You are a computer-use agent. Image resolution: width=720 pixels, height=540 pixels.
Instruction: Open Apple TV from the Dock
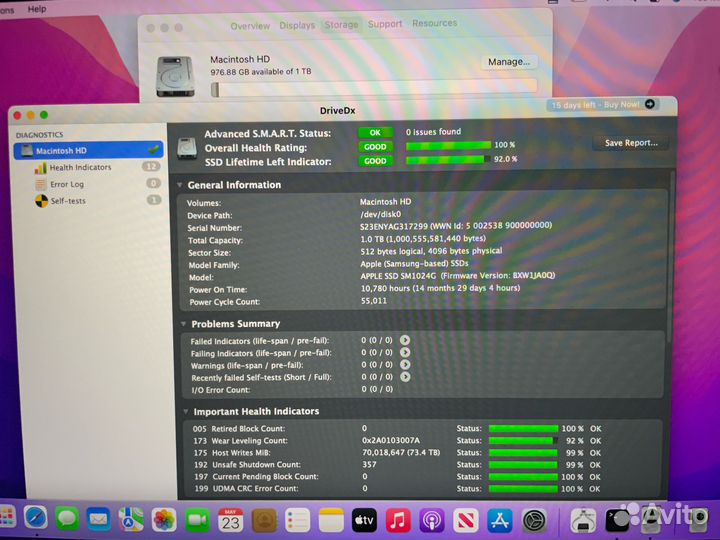point(365,521)
